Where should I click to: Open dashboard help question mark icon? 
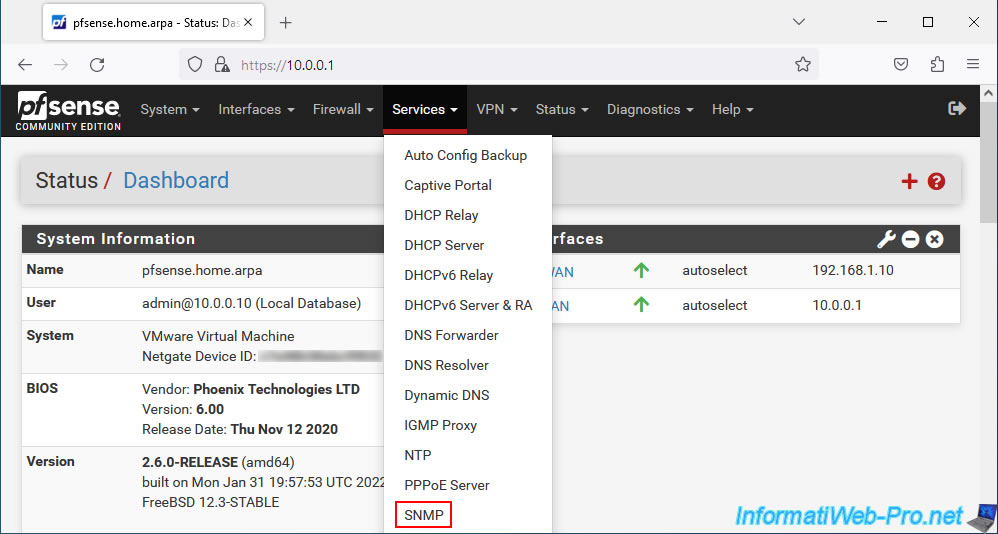pos(936,181)
